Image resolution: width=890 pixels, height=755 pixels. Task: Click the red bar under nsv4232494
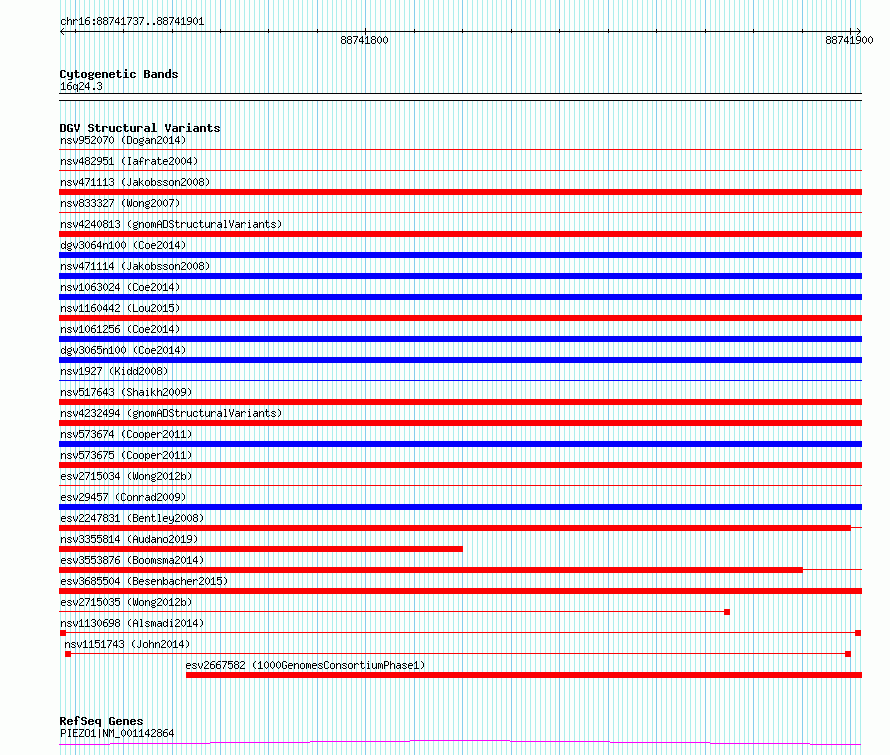pos(460,423)
